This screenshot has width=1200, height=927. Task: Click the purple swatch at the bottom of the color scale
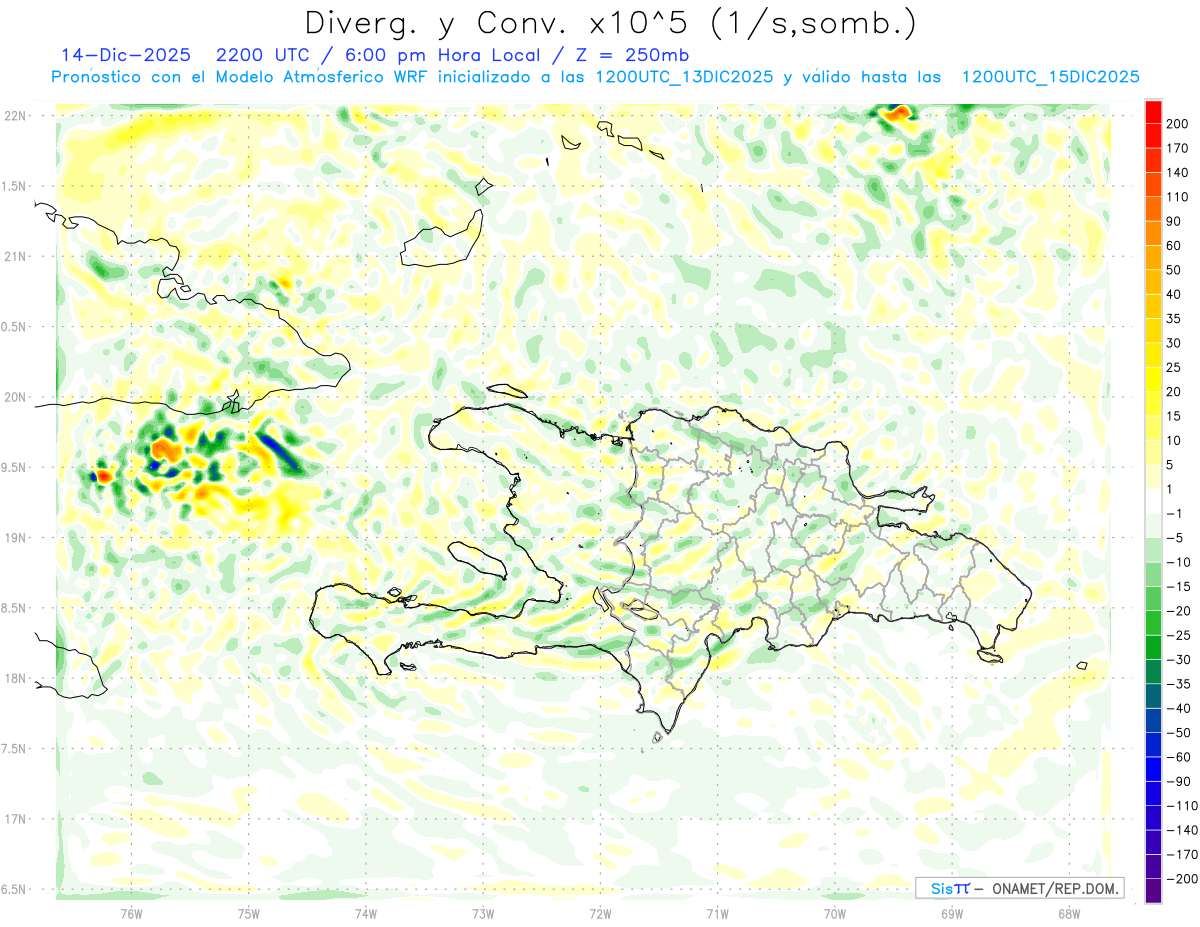(1153, 891)
